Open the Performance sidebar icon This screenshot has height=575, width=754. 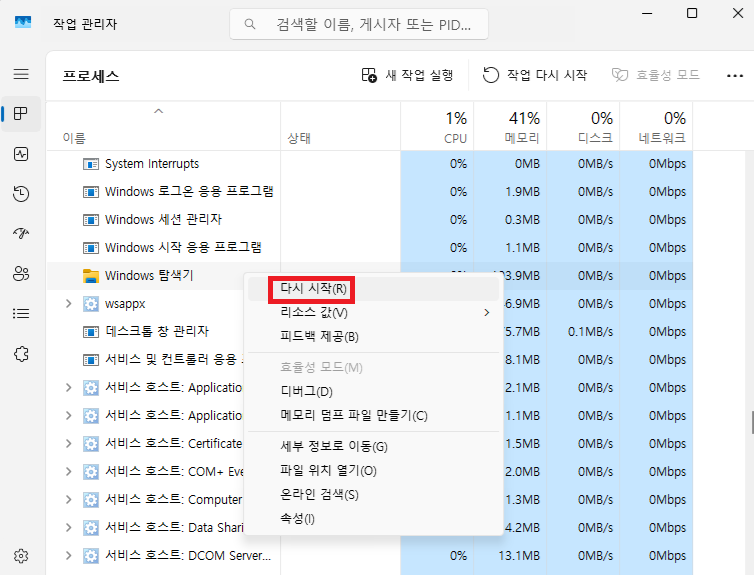[x=21, y=154]
